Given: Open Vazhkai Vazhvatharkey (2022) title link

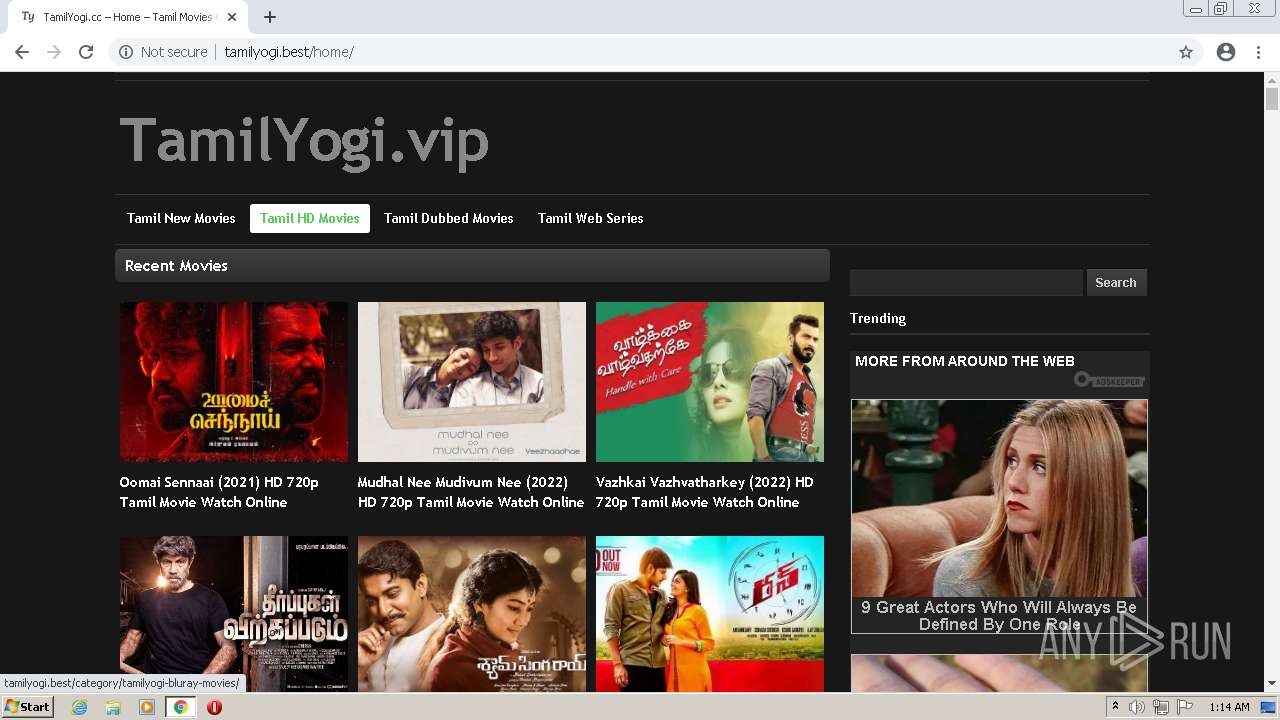Looking at the screenshot, I should [x=705, y=492].
